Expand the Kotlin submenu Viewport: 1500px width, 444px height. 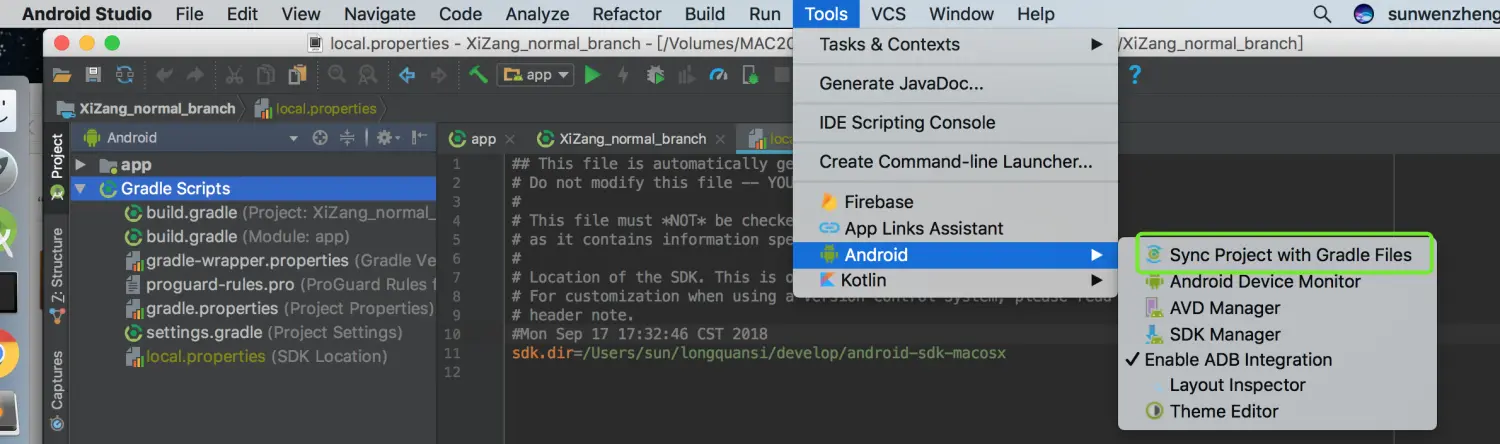[x=955, y=280]
